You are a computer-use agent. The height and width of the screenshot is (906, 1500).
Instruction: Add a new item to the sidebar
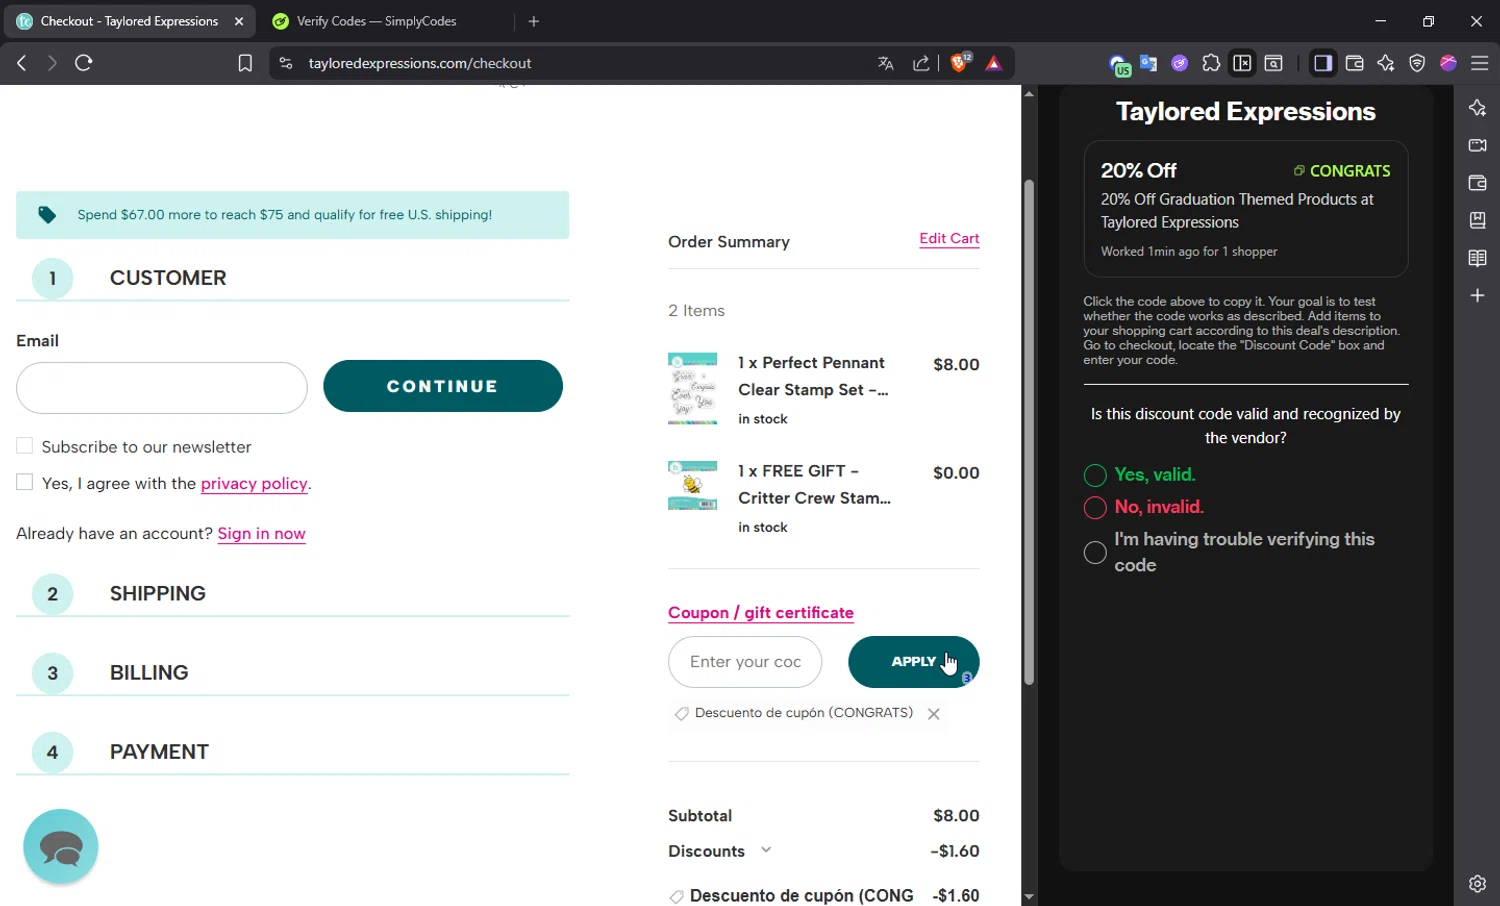point(1477,295)
